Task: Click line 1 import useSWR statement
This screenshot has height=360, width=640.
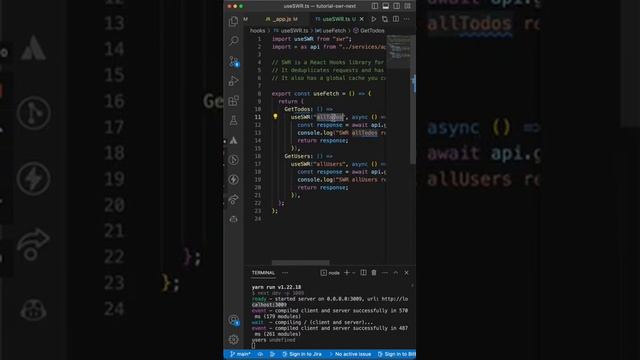Action: point(311,39)
